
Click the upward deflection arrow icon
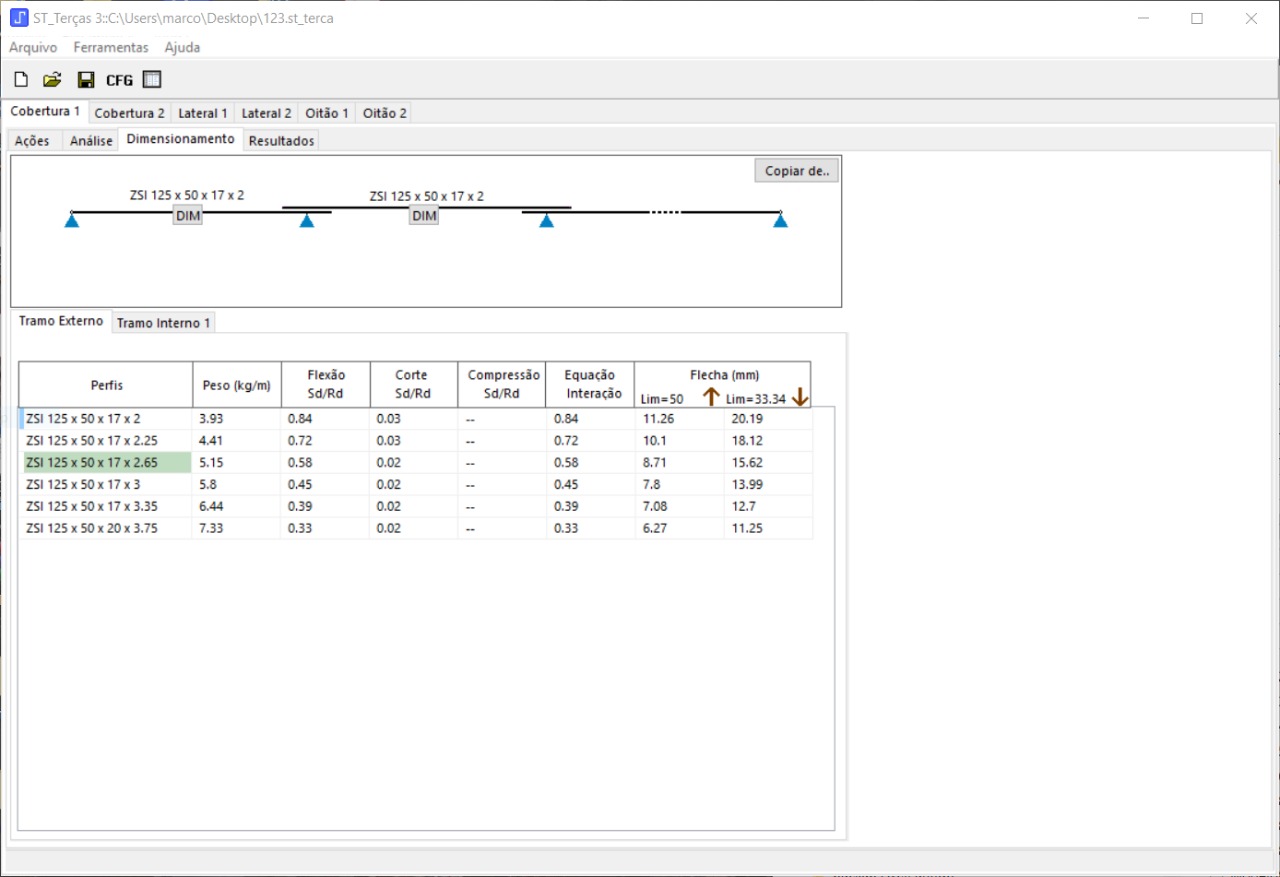(x=711, y=397)
